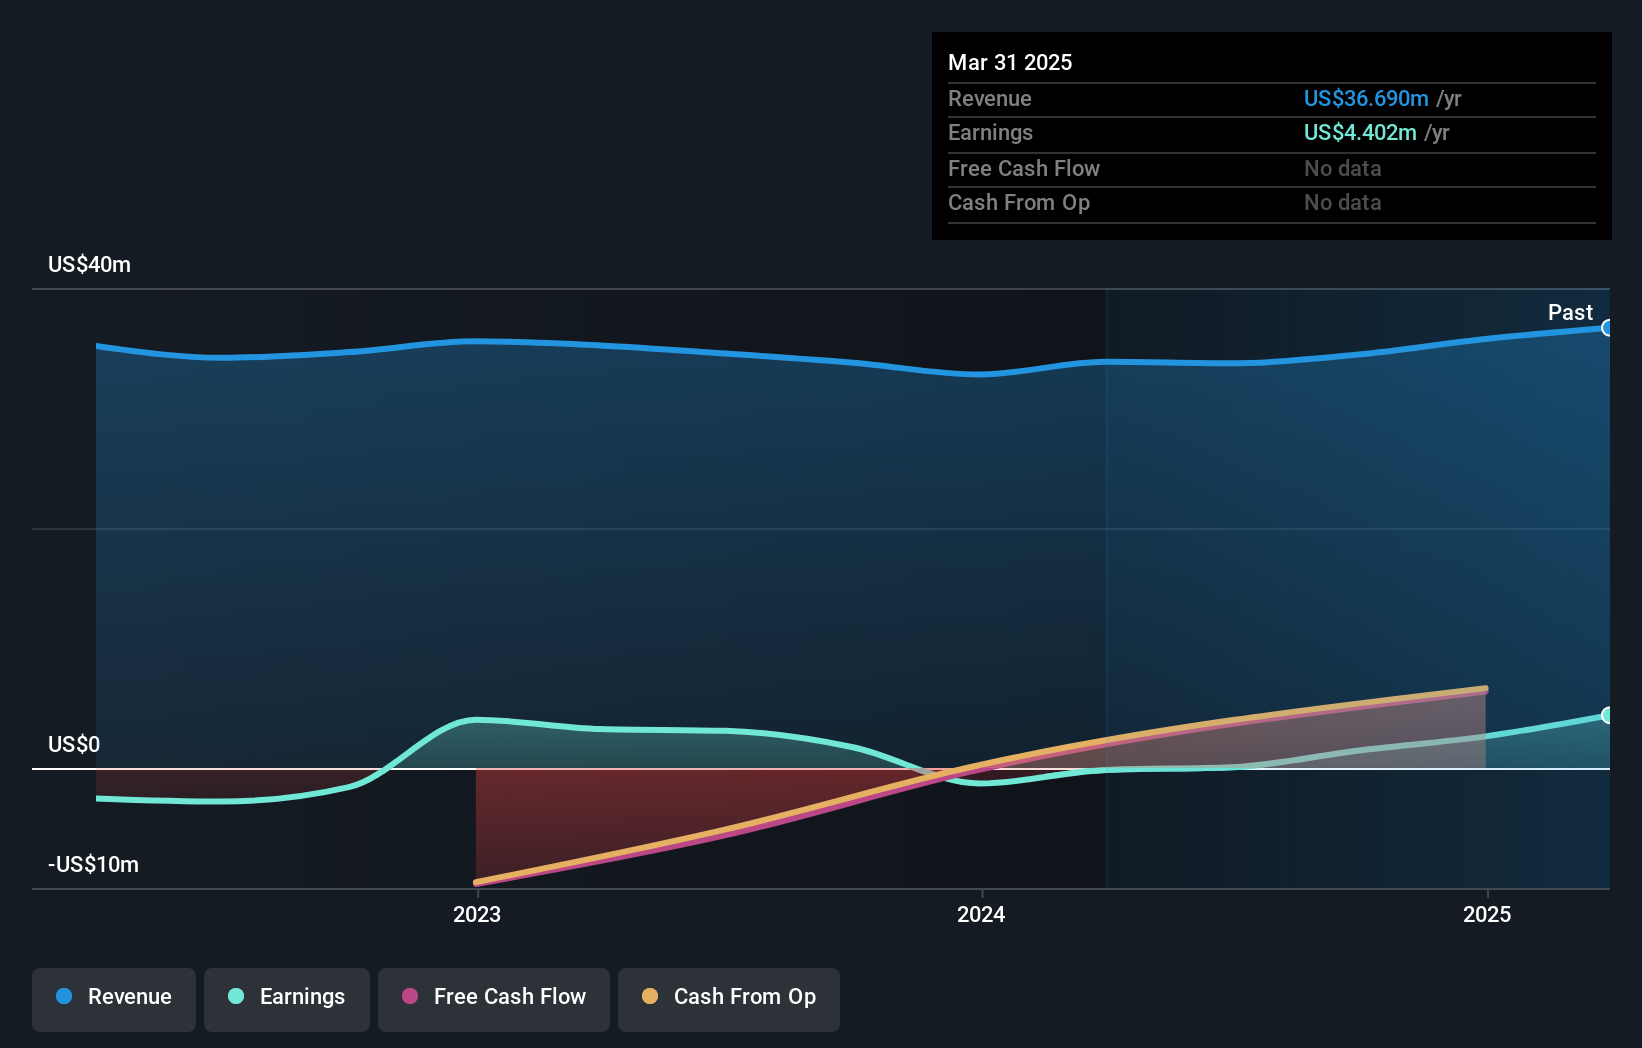
Task: Click the US$0 y-axis label
Action: (x=74, y=744)
